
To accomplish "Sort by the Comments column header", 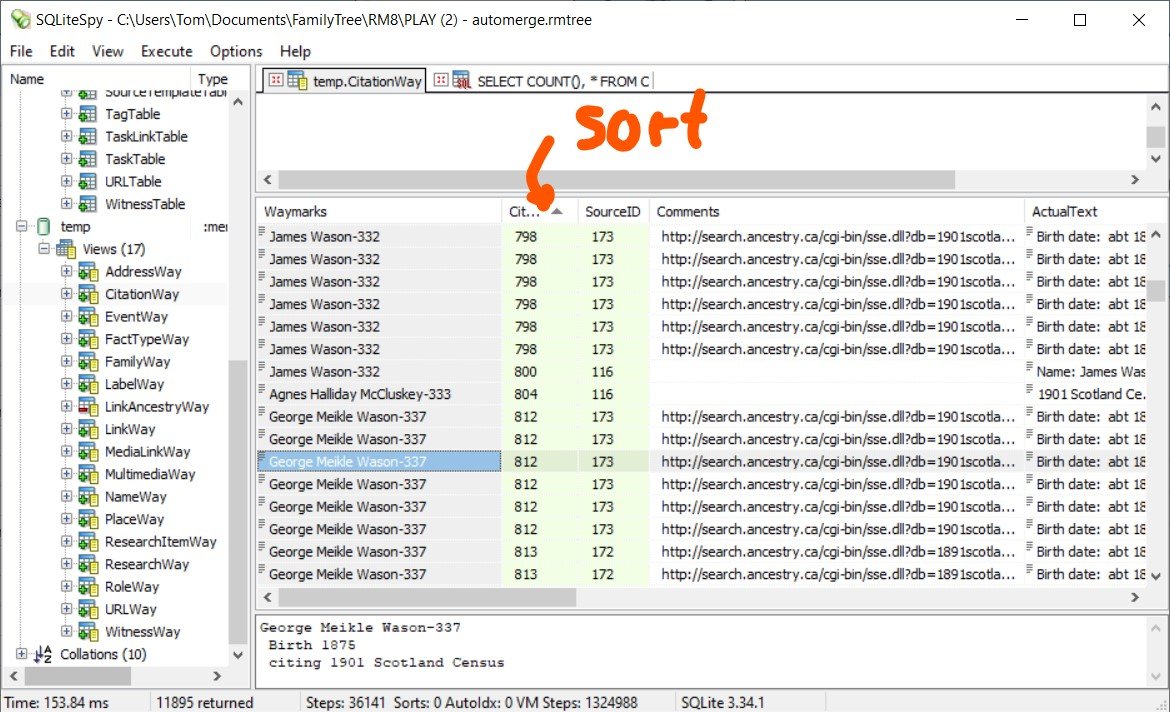I will click(x=836, y=211).
